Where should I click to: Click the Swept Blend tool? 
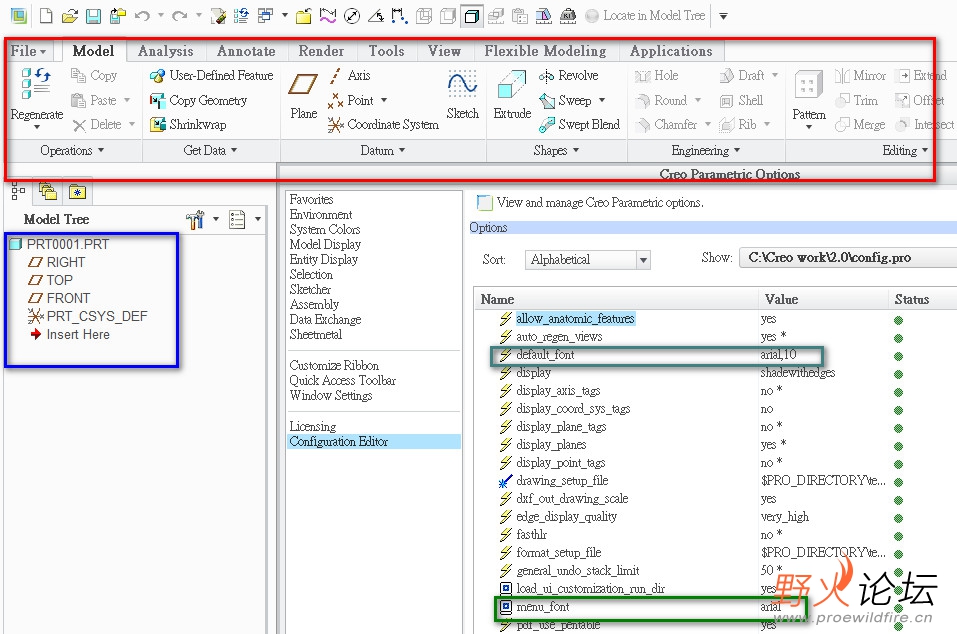579,124
